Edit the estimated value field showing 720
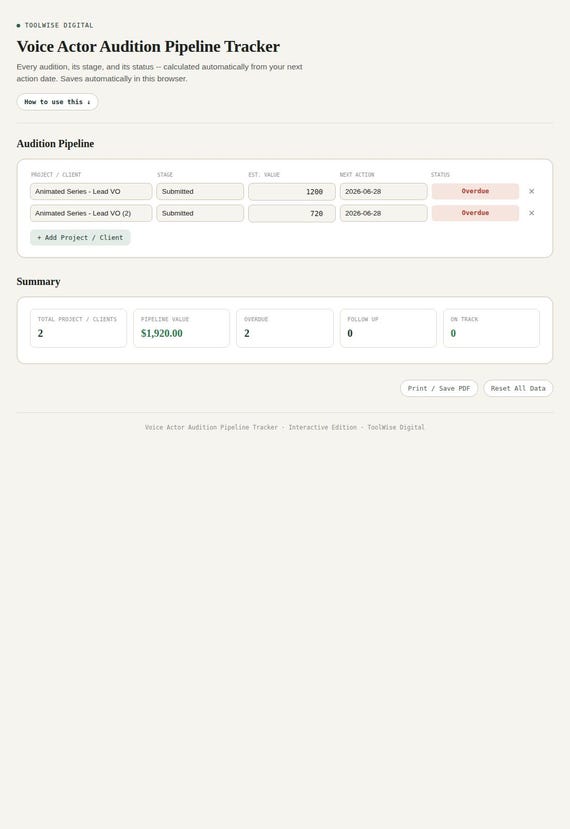The height and width of the screenshot is (829, 570). pyautogui.click(x=292, y=213)
